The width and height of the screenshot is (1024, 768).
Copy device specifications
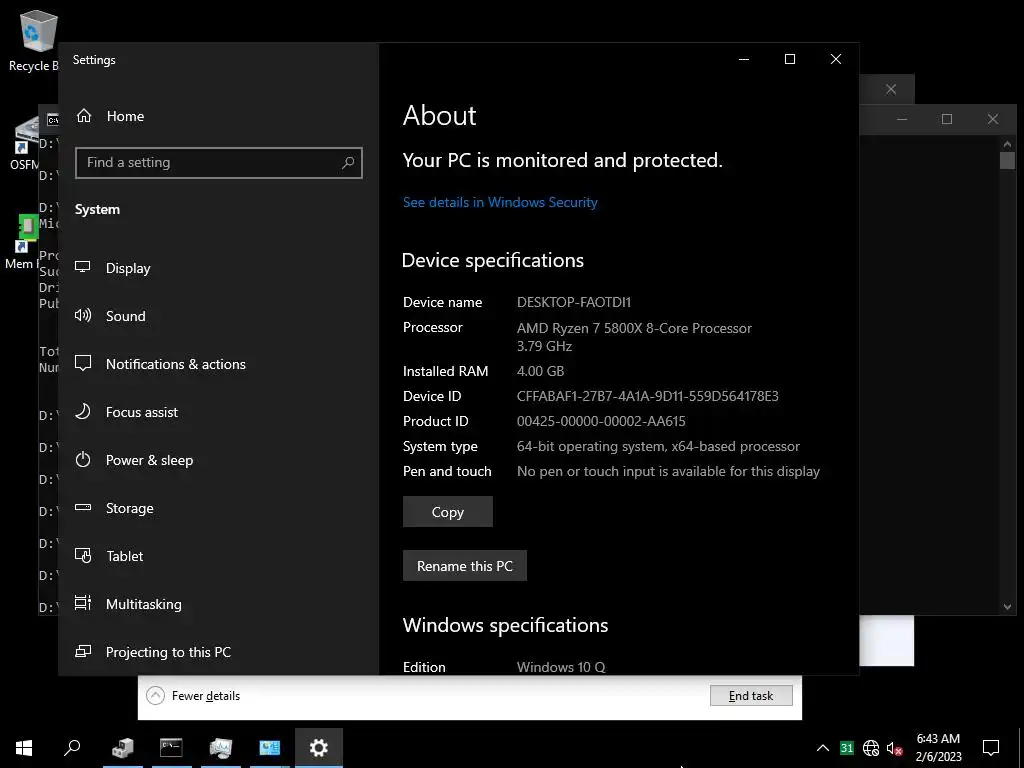(447, 512)
